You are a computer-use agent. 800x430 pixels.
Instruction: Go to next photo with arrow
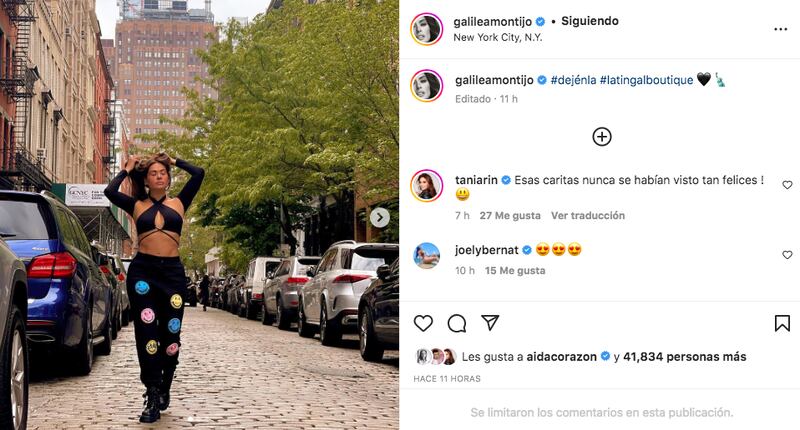380,218
